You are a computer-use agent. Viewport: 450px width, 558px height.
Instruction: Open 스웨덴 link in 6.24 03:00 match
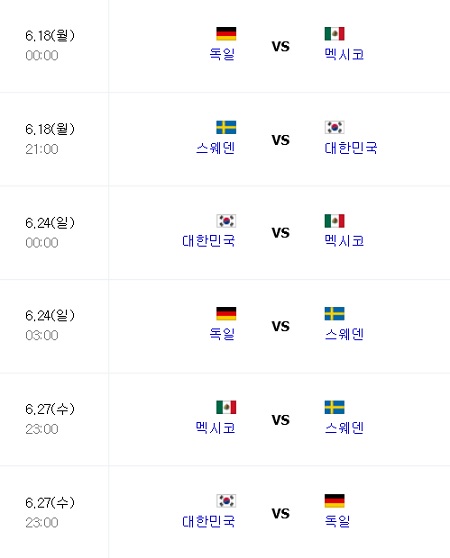coord(344,334)
